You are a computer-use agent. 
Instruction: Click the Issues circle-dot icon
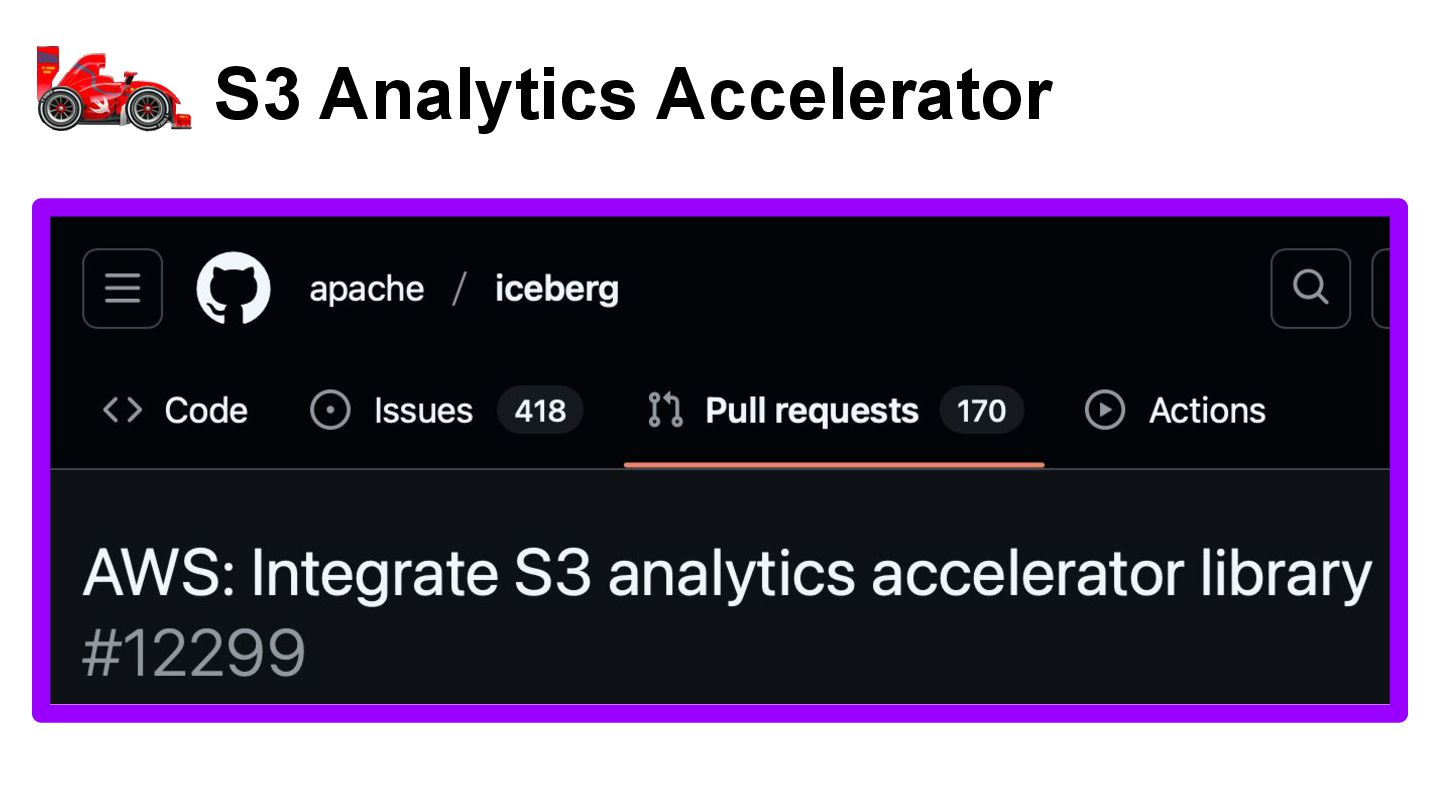(330, 410)
